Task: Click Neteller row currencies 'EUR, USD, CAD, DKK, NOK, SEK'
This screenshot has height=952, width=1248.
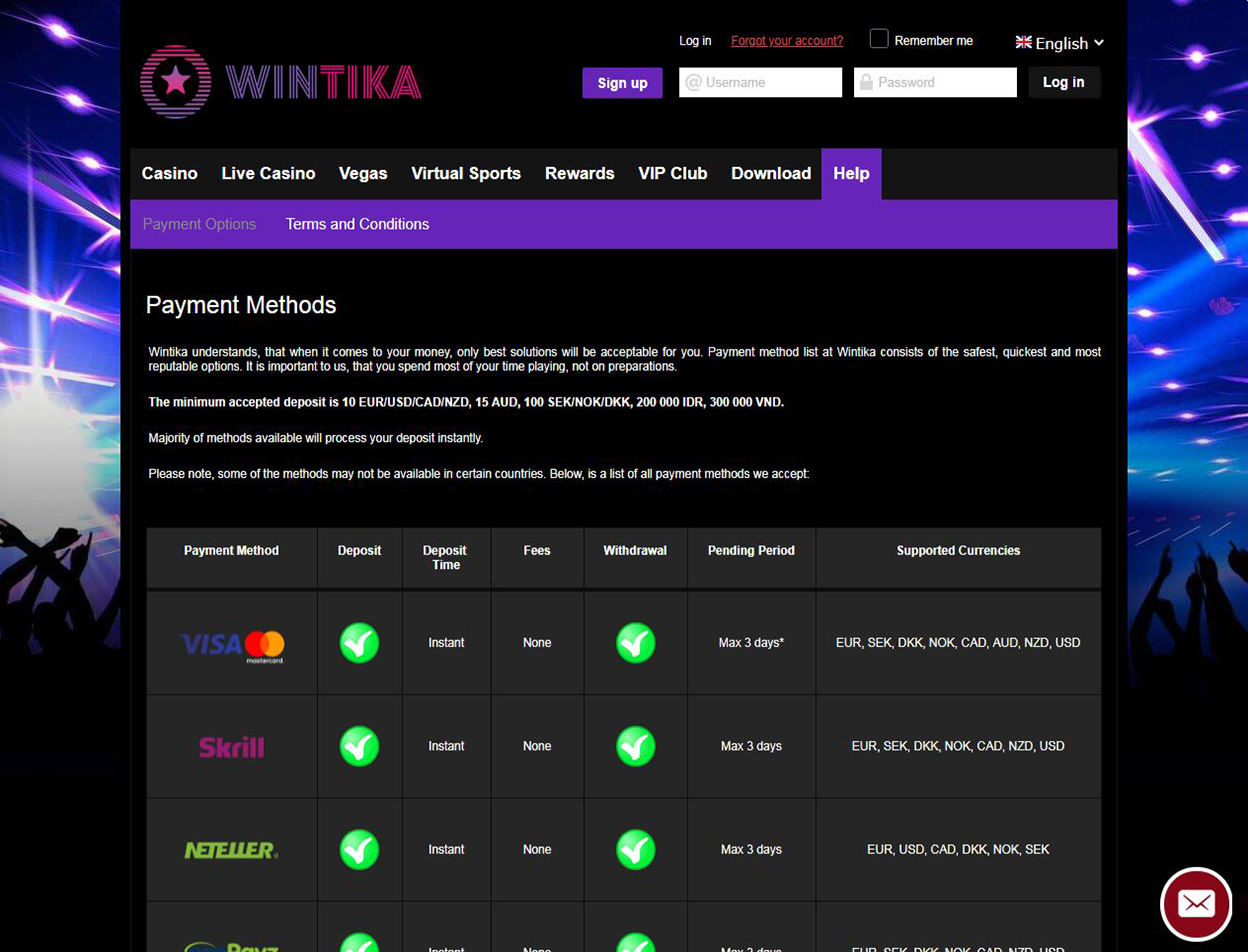Action: click(958, 849)
